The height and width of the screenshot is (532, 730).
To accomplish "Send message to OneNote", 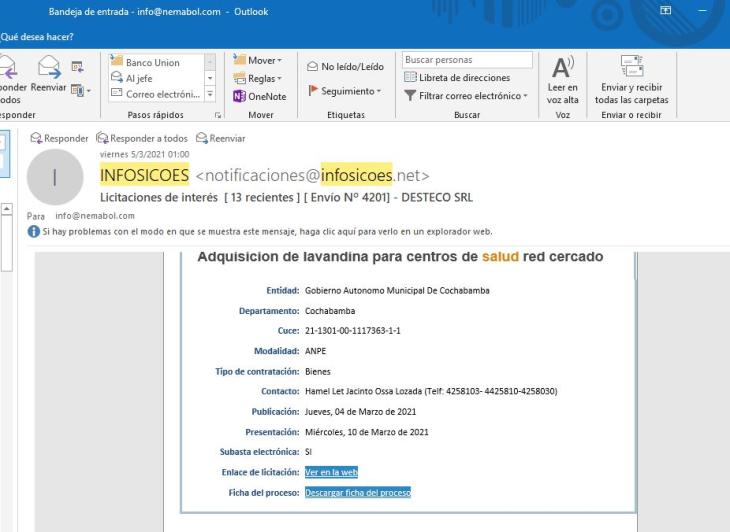I will 260,96.
